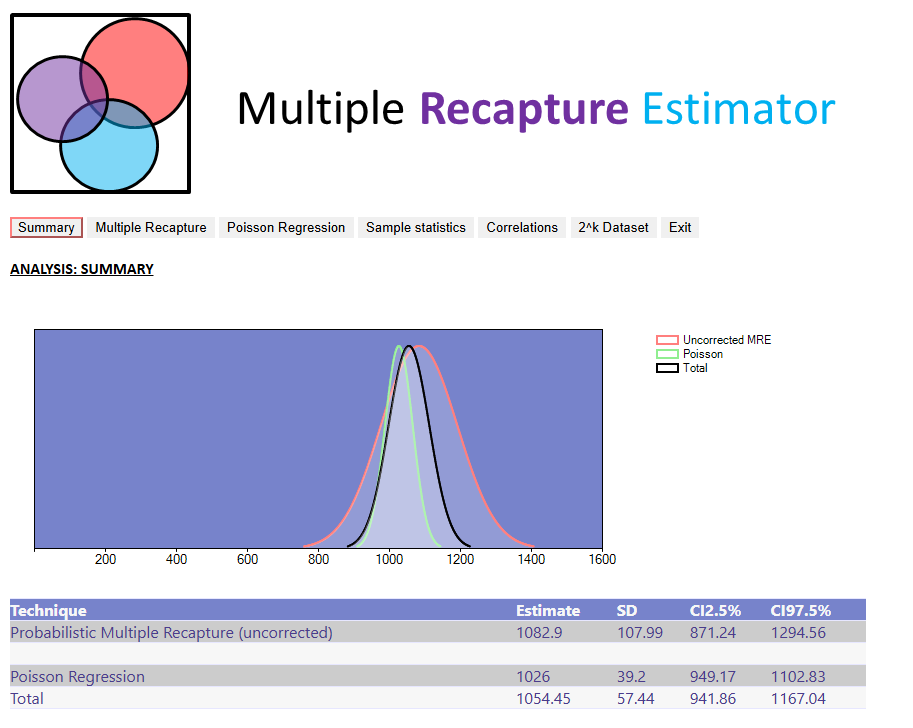The width and height of the screenshot is (913, 728).
Task: Select the Summary tab
Action: [46, 228]
